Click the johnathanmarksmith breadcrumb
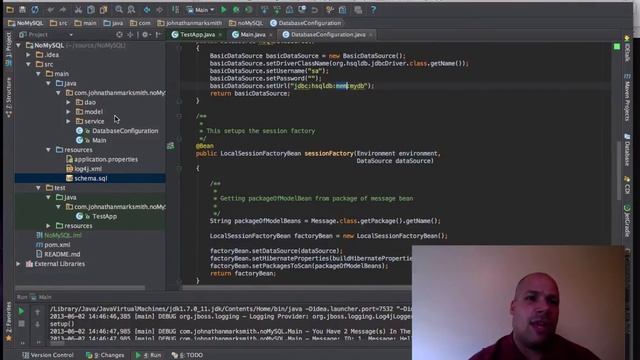Screen dimensions: 640x360 tap(190, 23)
